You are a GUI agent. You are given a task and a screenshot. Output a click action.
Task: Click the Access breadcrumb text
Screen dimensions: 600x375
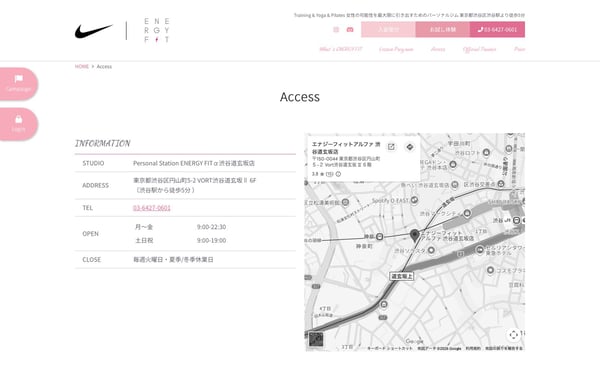[x=104, y=67]
